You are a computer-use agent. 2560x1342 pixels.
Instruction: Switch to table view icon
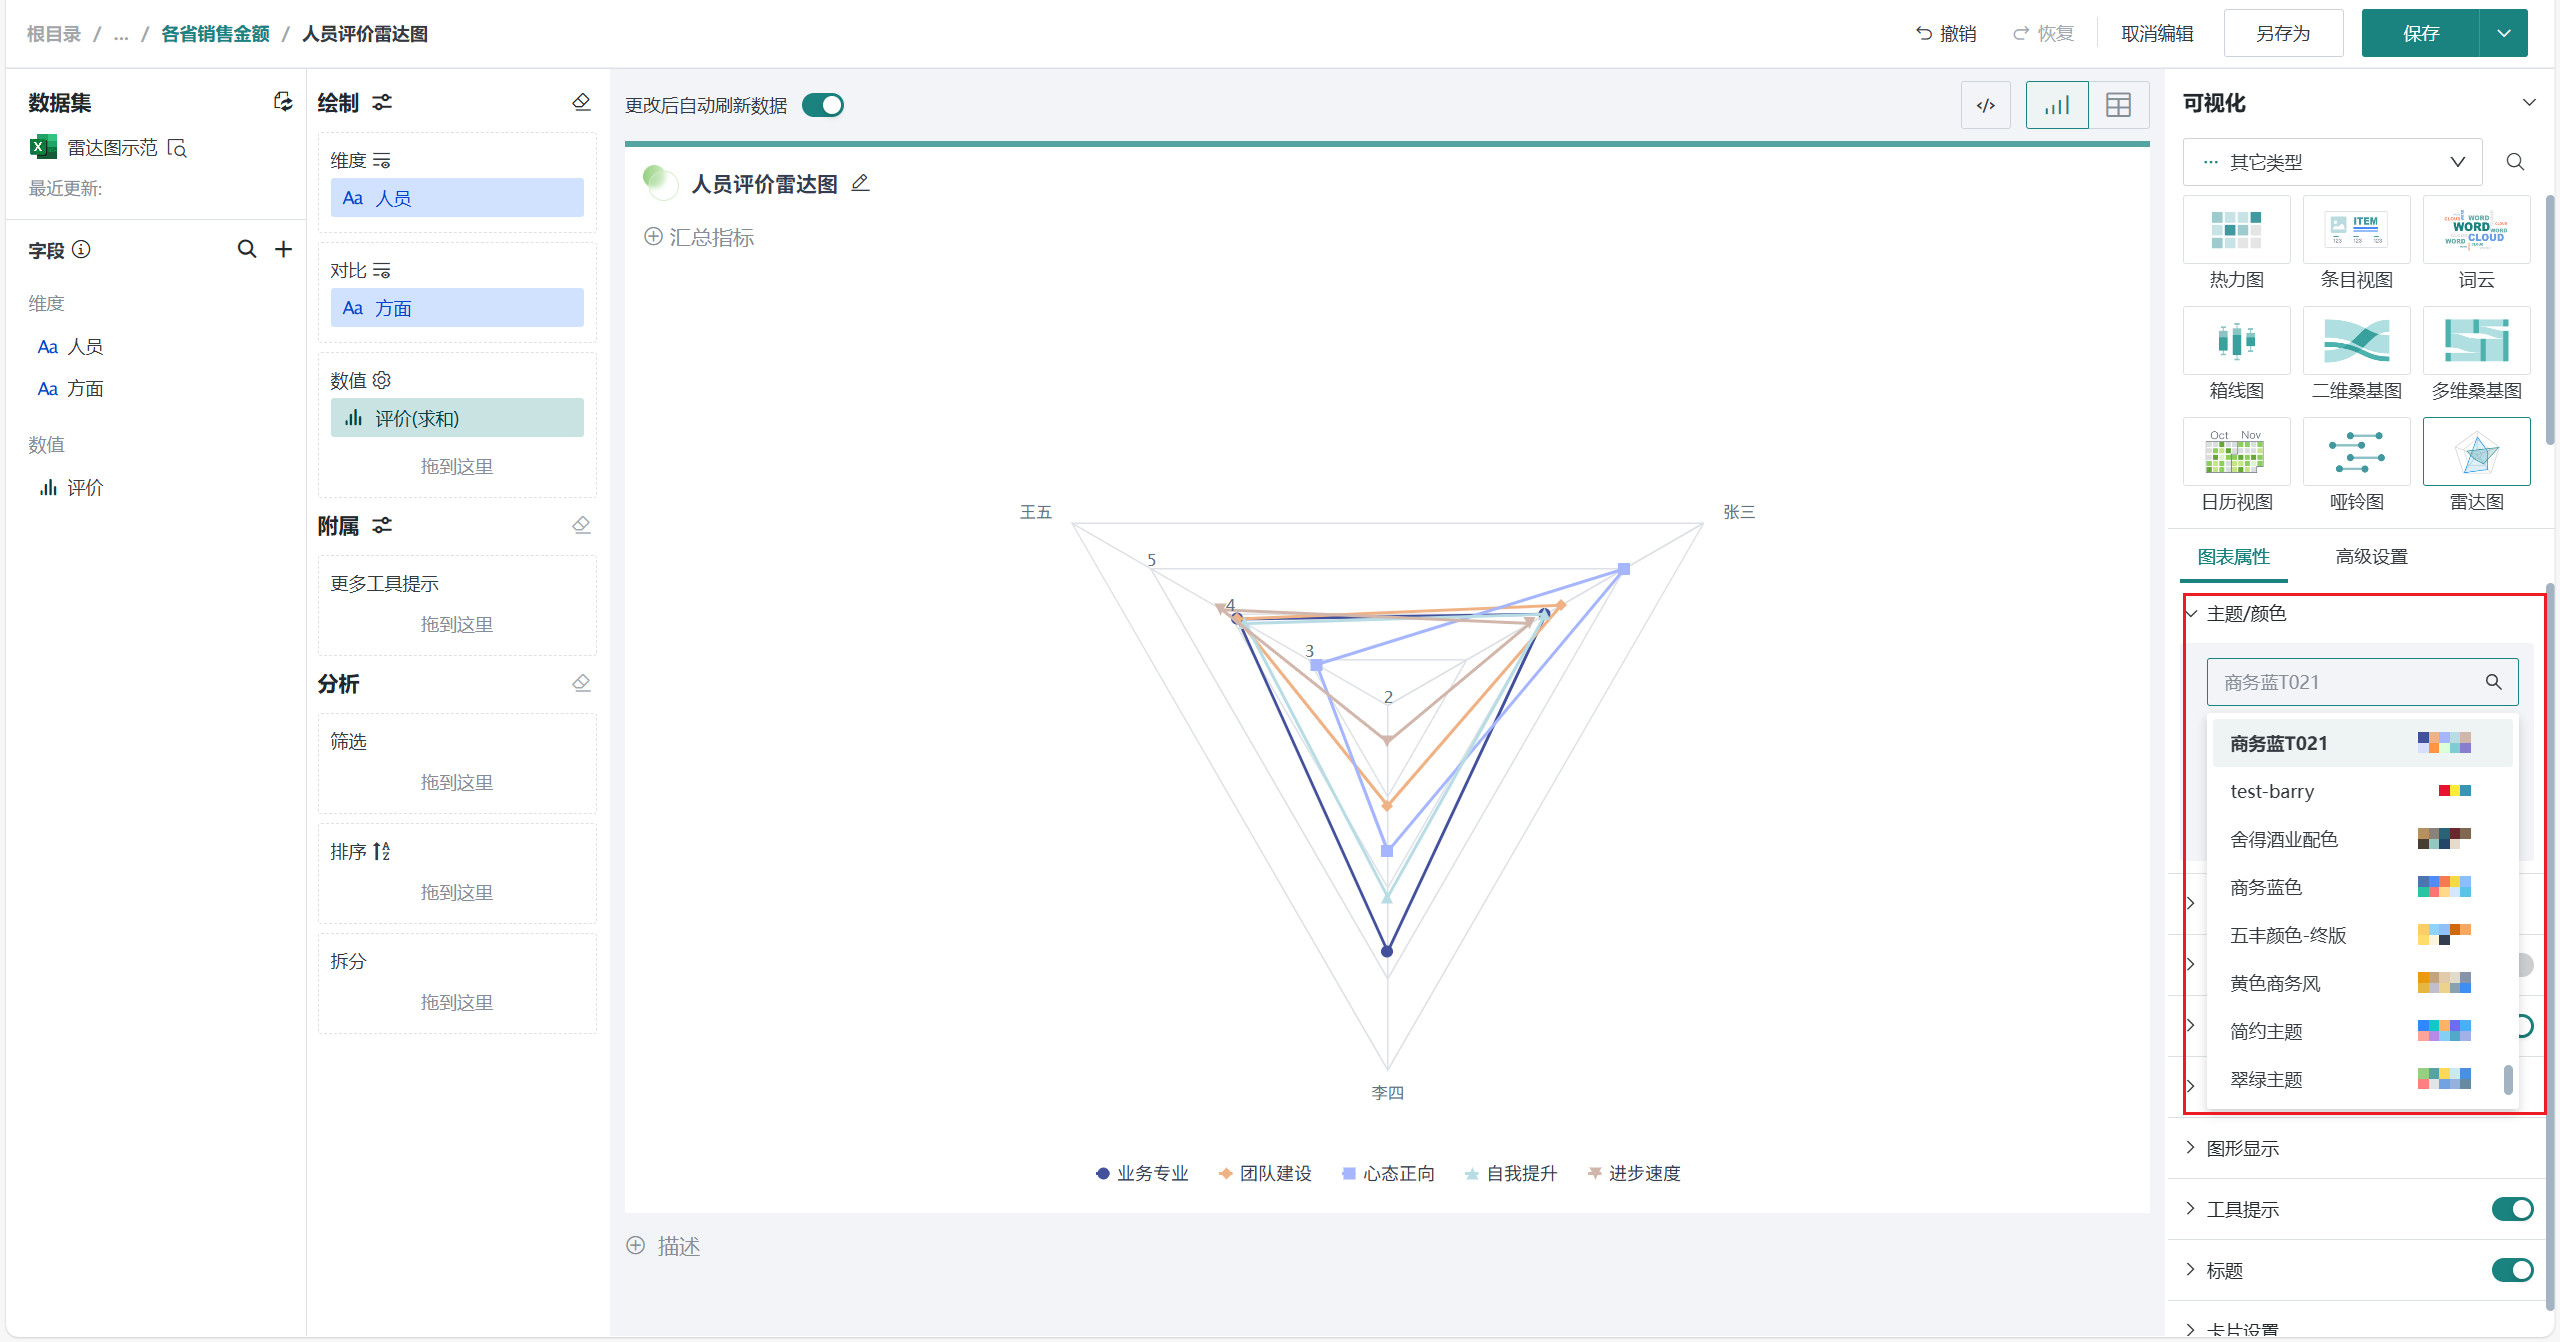[x=2118, y=105]
